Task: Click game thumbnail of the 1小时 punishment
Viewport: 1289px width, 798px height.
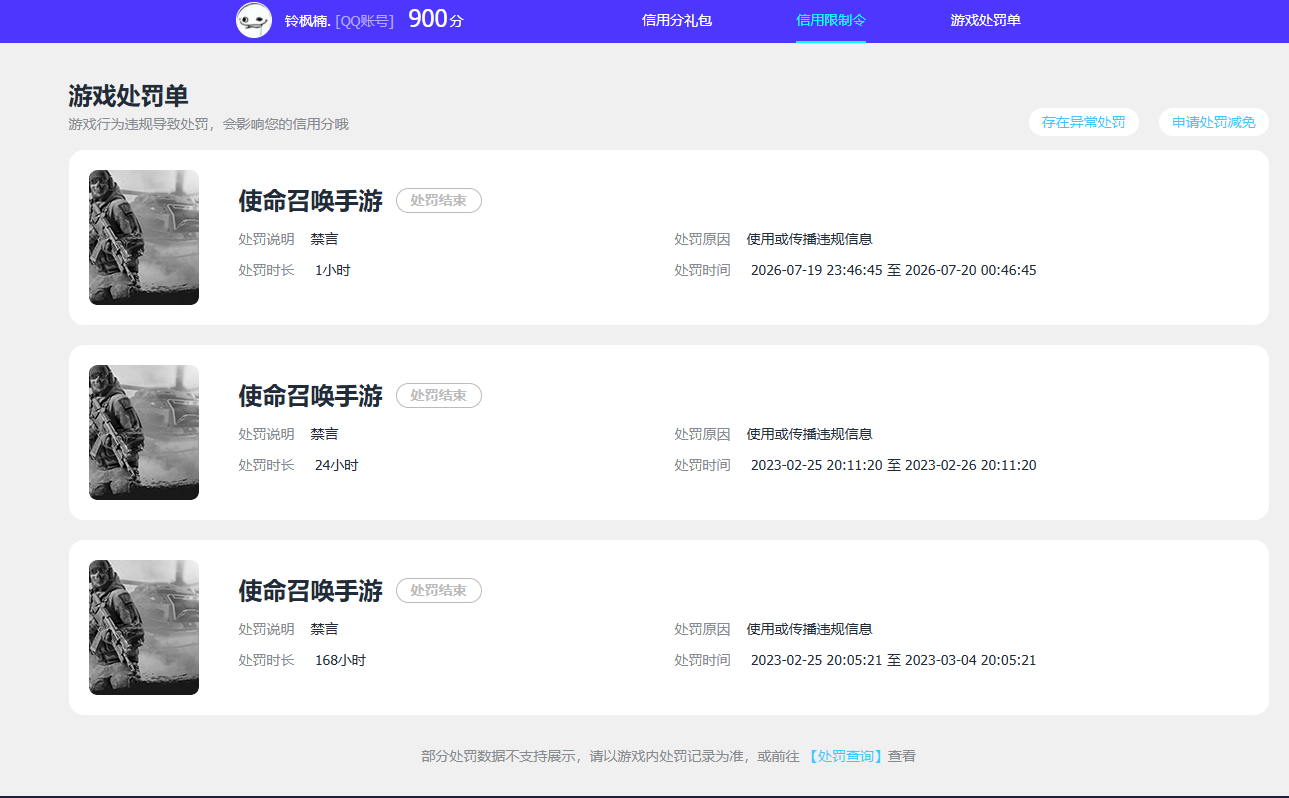Action: [x=144, y=237]
